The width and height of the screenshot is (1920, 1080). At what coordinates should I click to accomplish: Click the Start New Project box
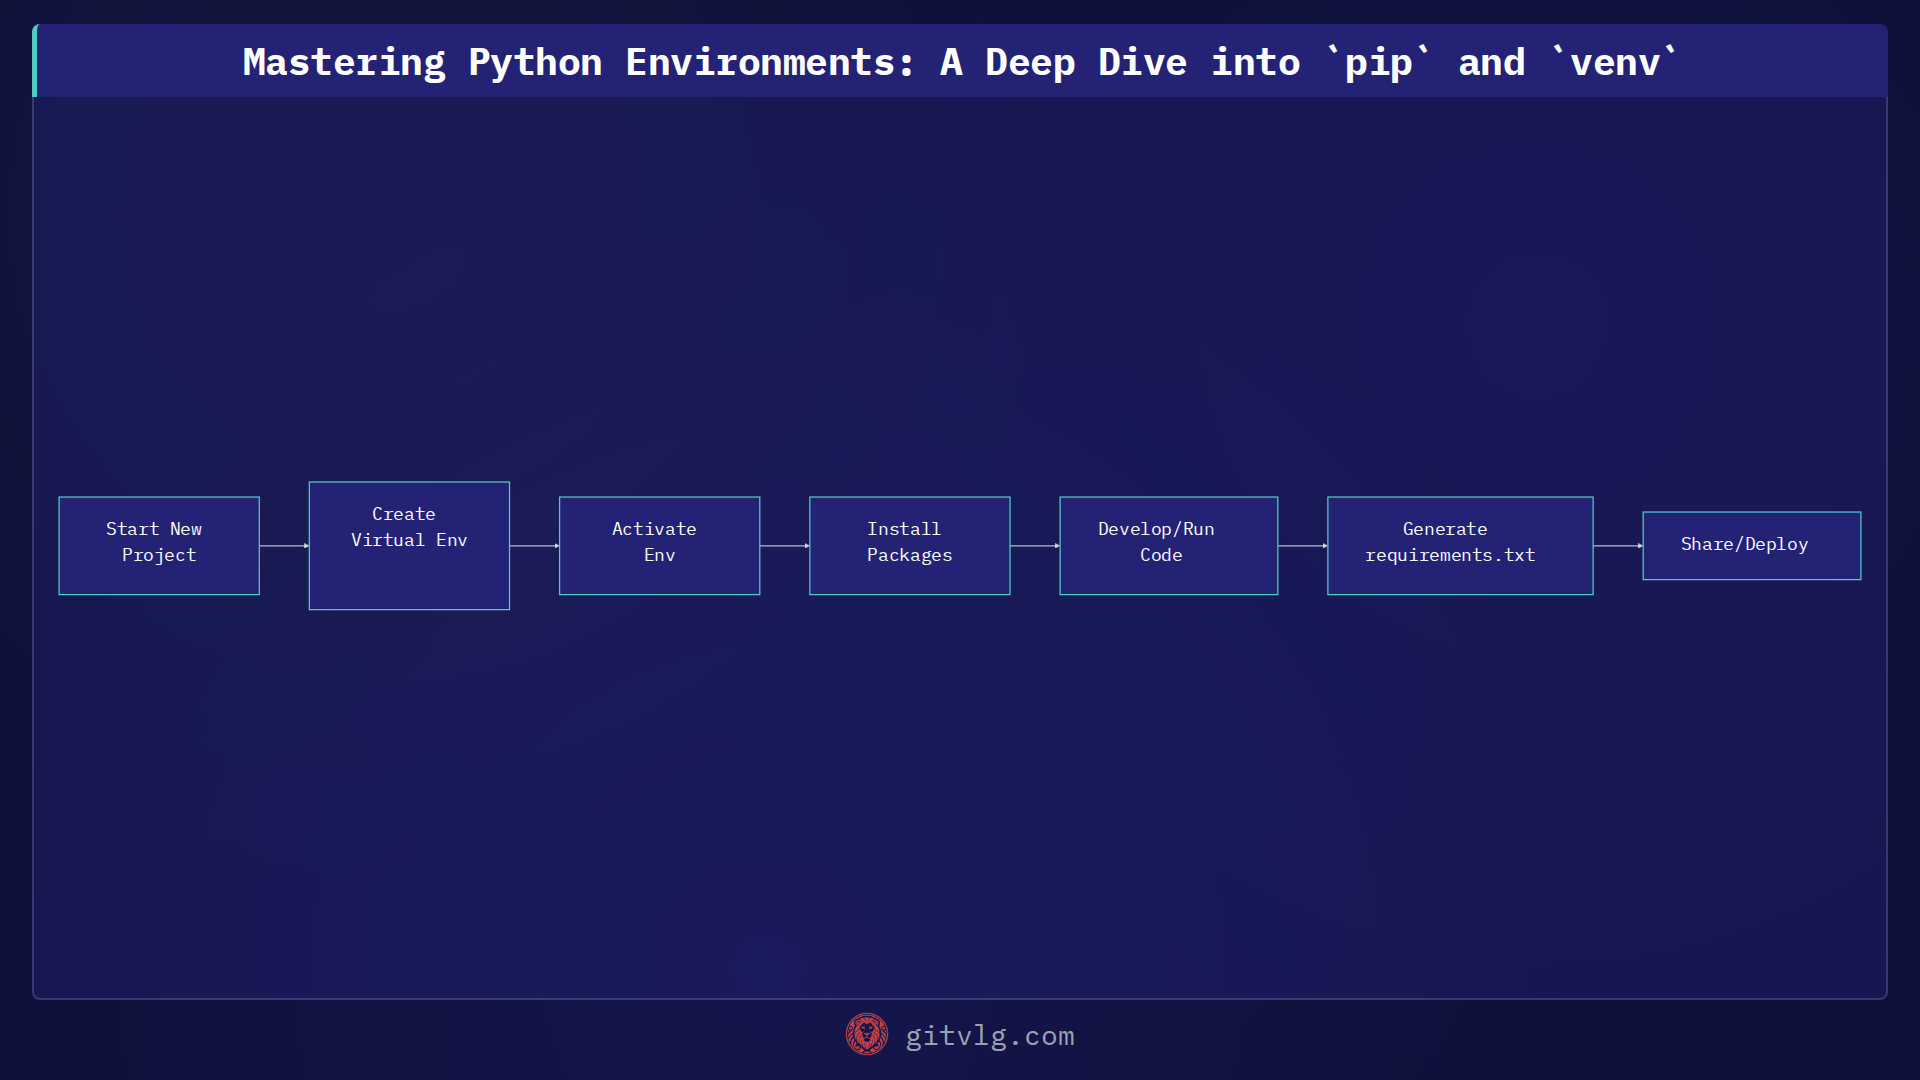click(x=159, y=546)
